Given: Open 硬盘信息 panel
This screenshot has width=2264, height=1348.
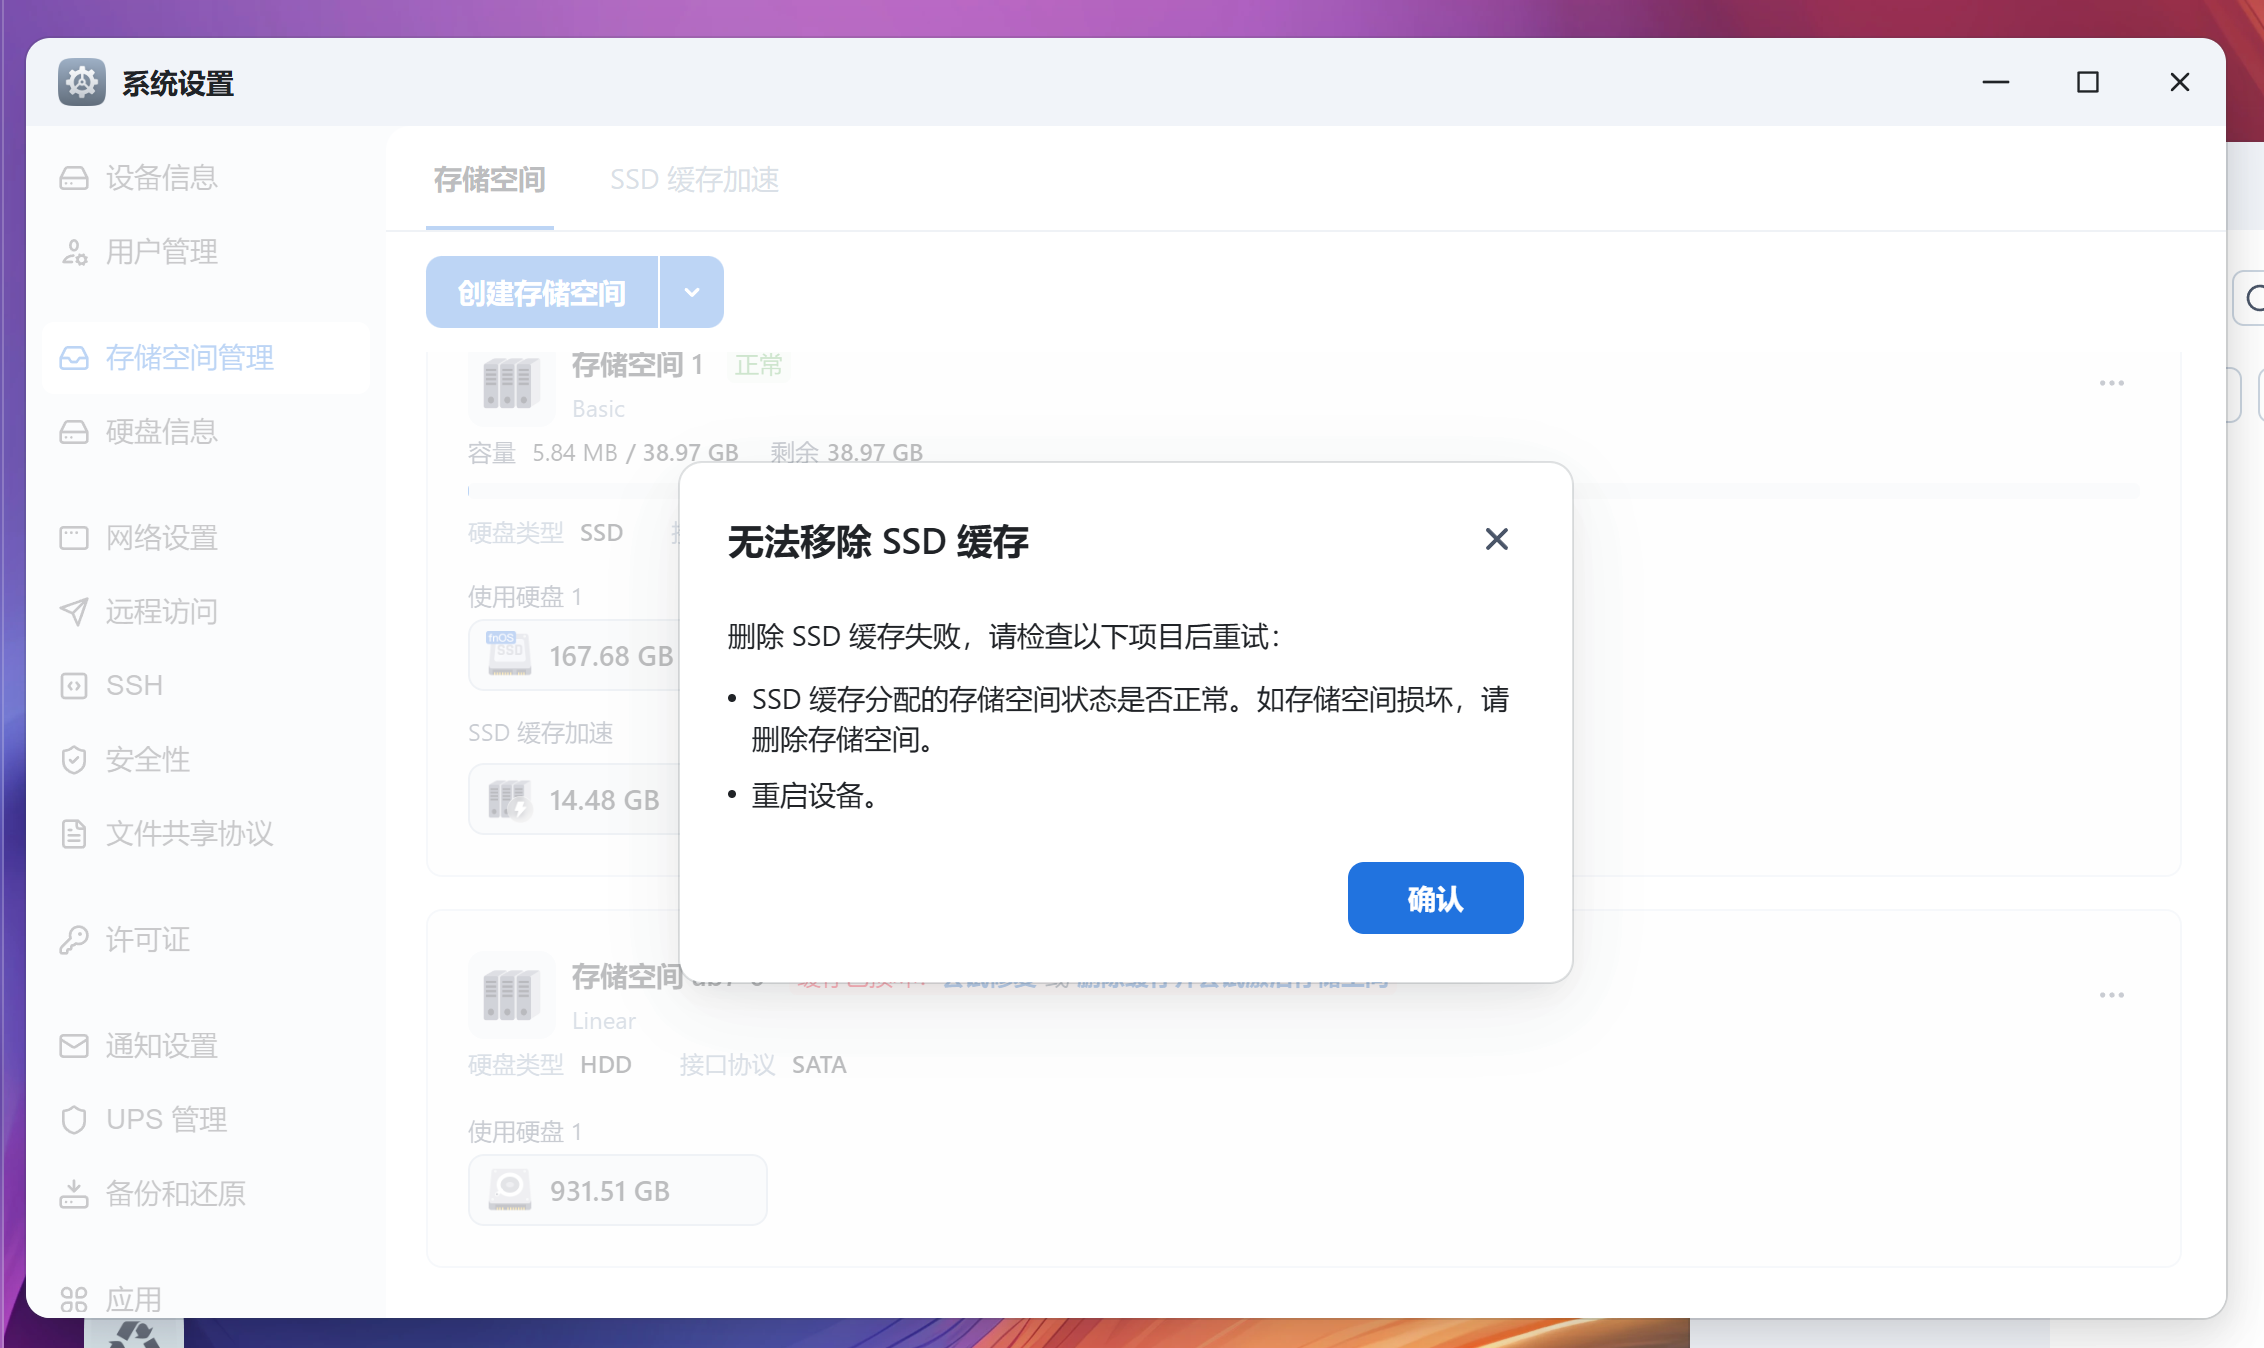Looking at the screenshot, I should point(161,432).
